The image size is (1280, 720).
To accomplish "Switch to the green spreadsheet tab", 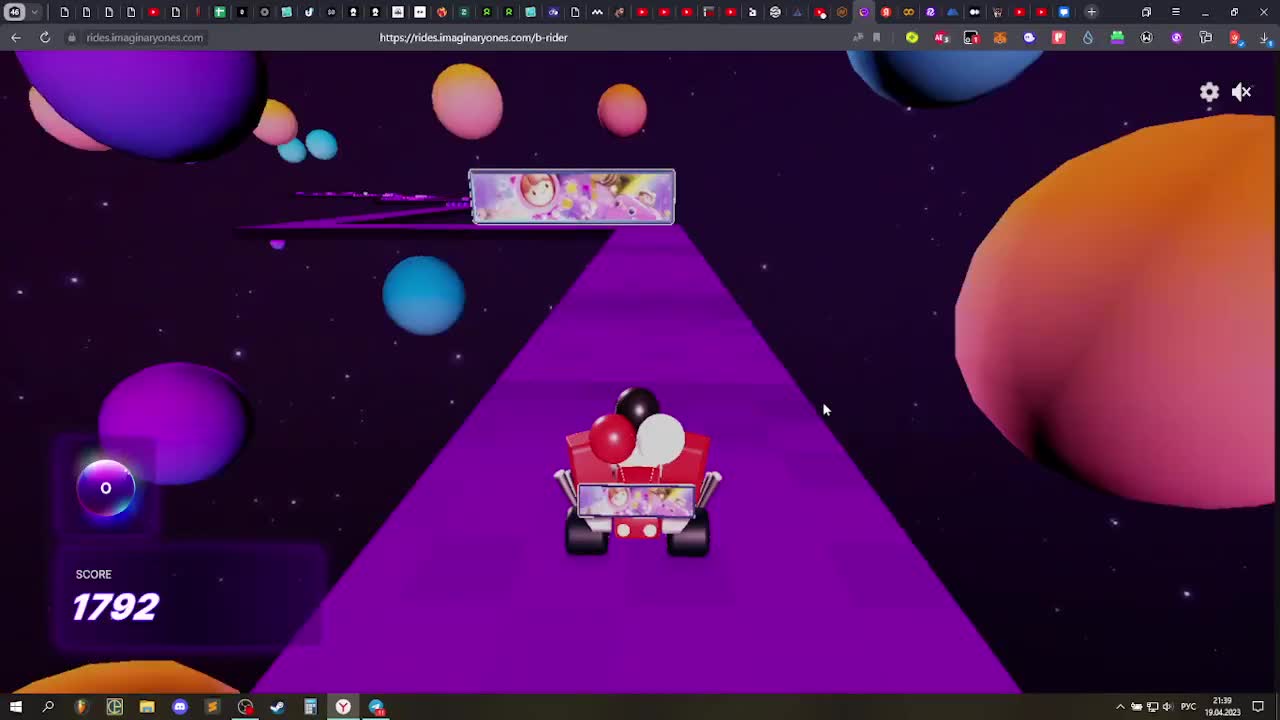I will coord(219,12).
